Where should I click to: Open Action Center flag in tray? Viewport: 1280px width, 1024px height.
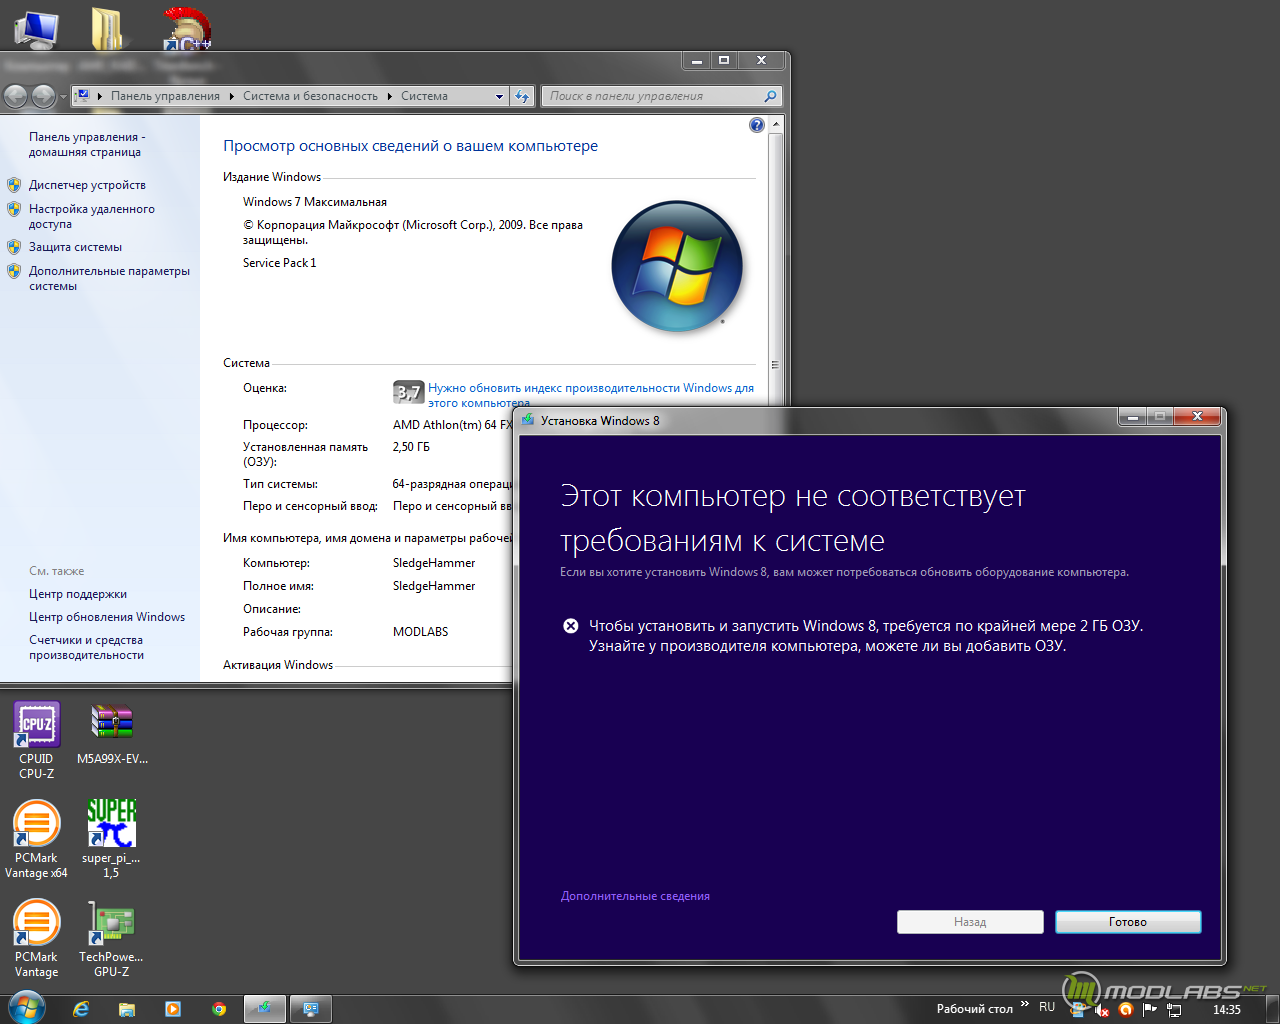pos(1150,1009)
